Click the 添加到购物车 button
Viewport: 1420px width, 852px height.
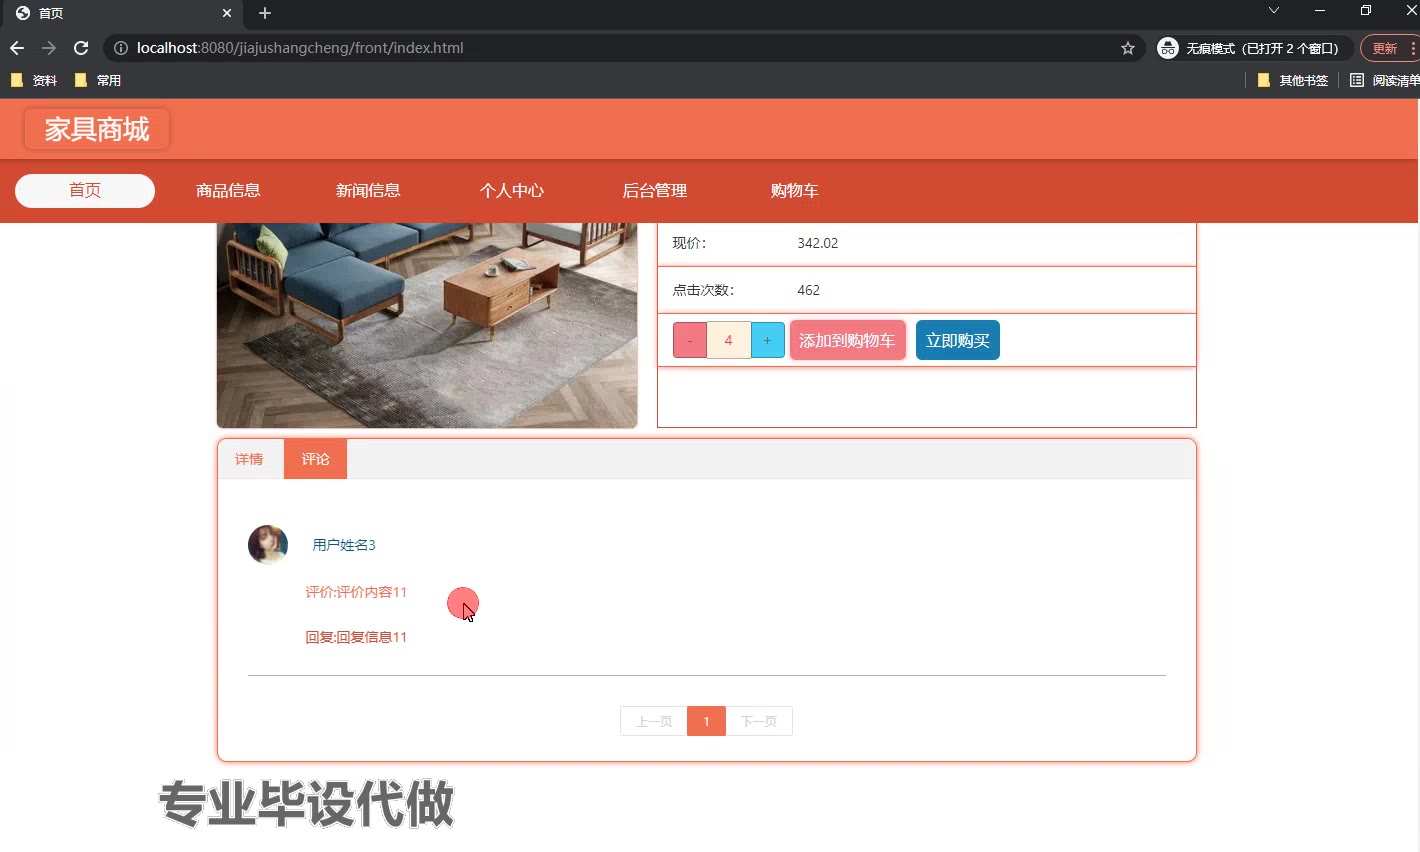[847, 340]
